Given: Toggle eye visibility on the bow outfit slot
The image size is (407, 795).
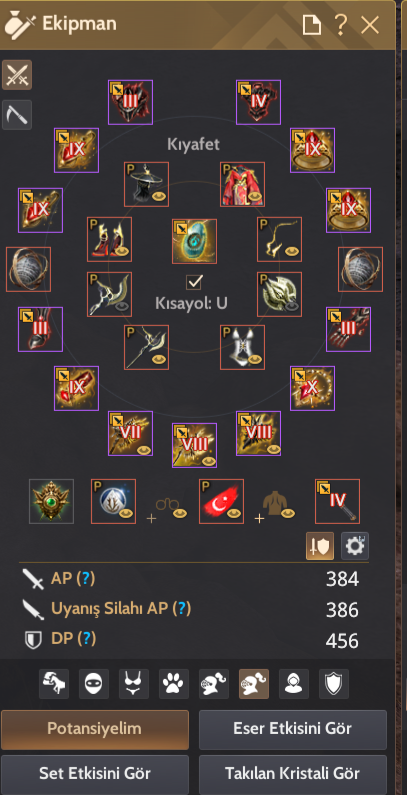Looking at the screenshot, I should [x=122, y=306].
